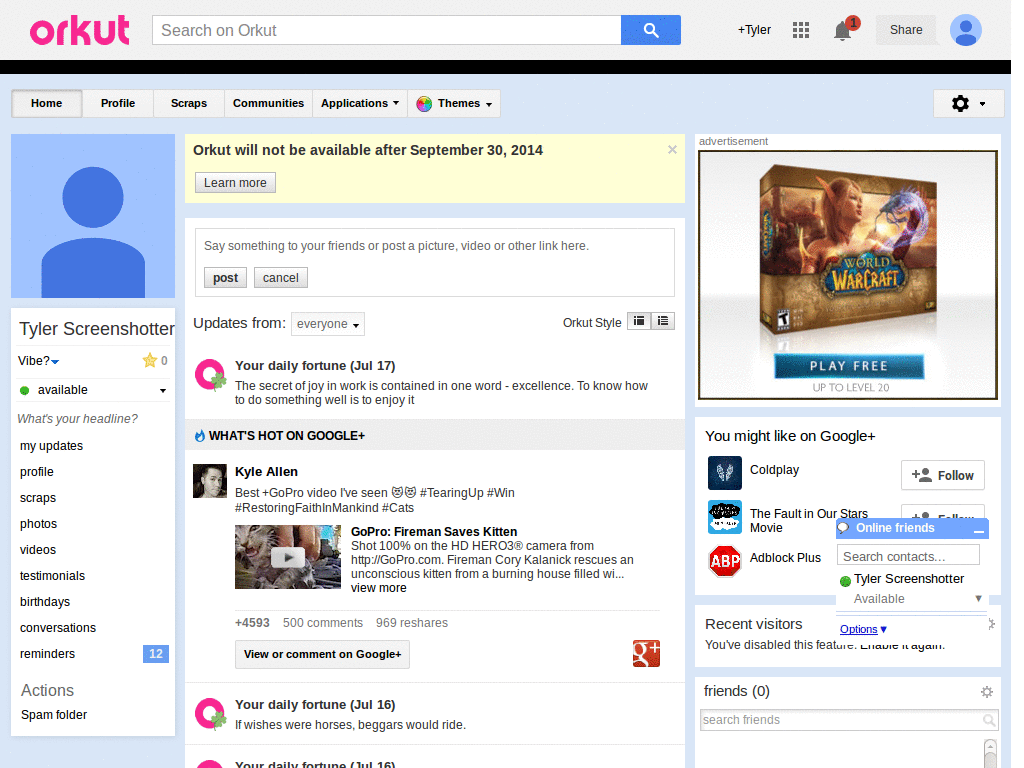Click the Google+ red logo icon
1024x768 pixels.
coord(646,653)
